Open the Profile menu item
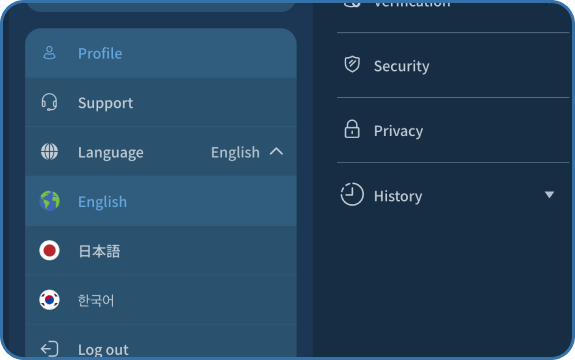 click(161, 53)
